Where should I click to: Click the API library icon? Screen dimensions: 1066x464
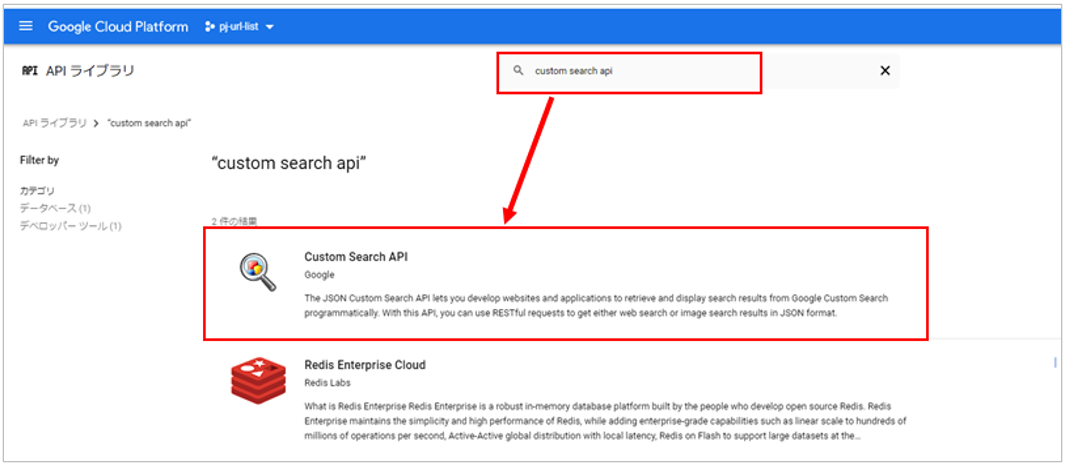pyautogui.click(x=29, y=71)
